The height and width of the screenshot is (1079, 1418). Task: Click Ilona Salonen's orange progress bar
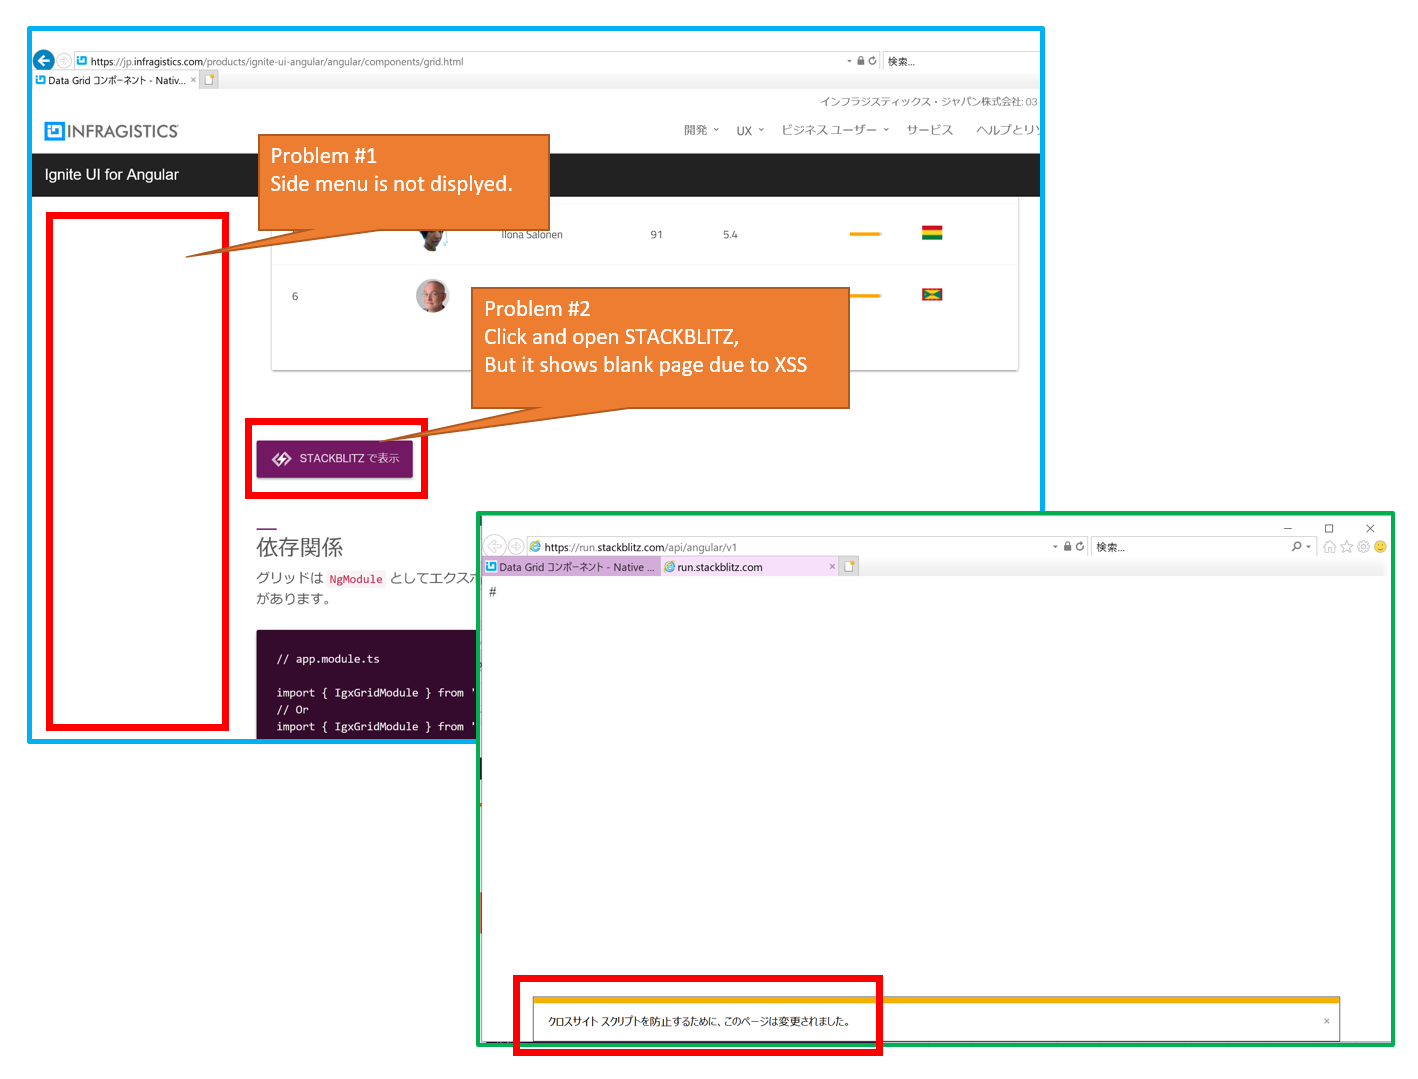coord(865,233)
